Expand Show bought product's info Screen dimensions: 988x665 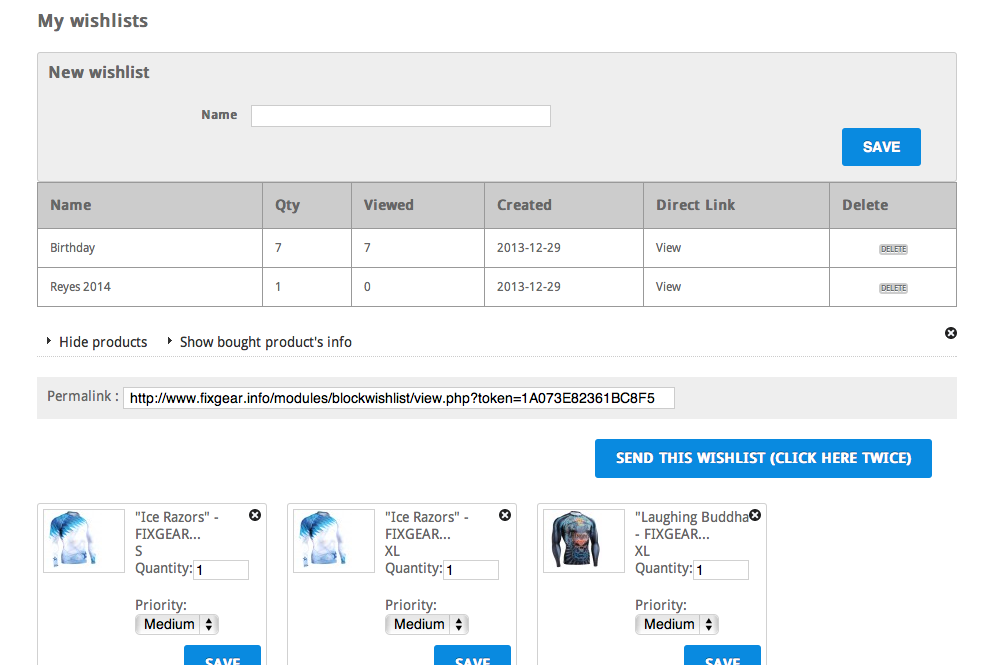pos(265,342)
